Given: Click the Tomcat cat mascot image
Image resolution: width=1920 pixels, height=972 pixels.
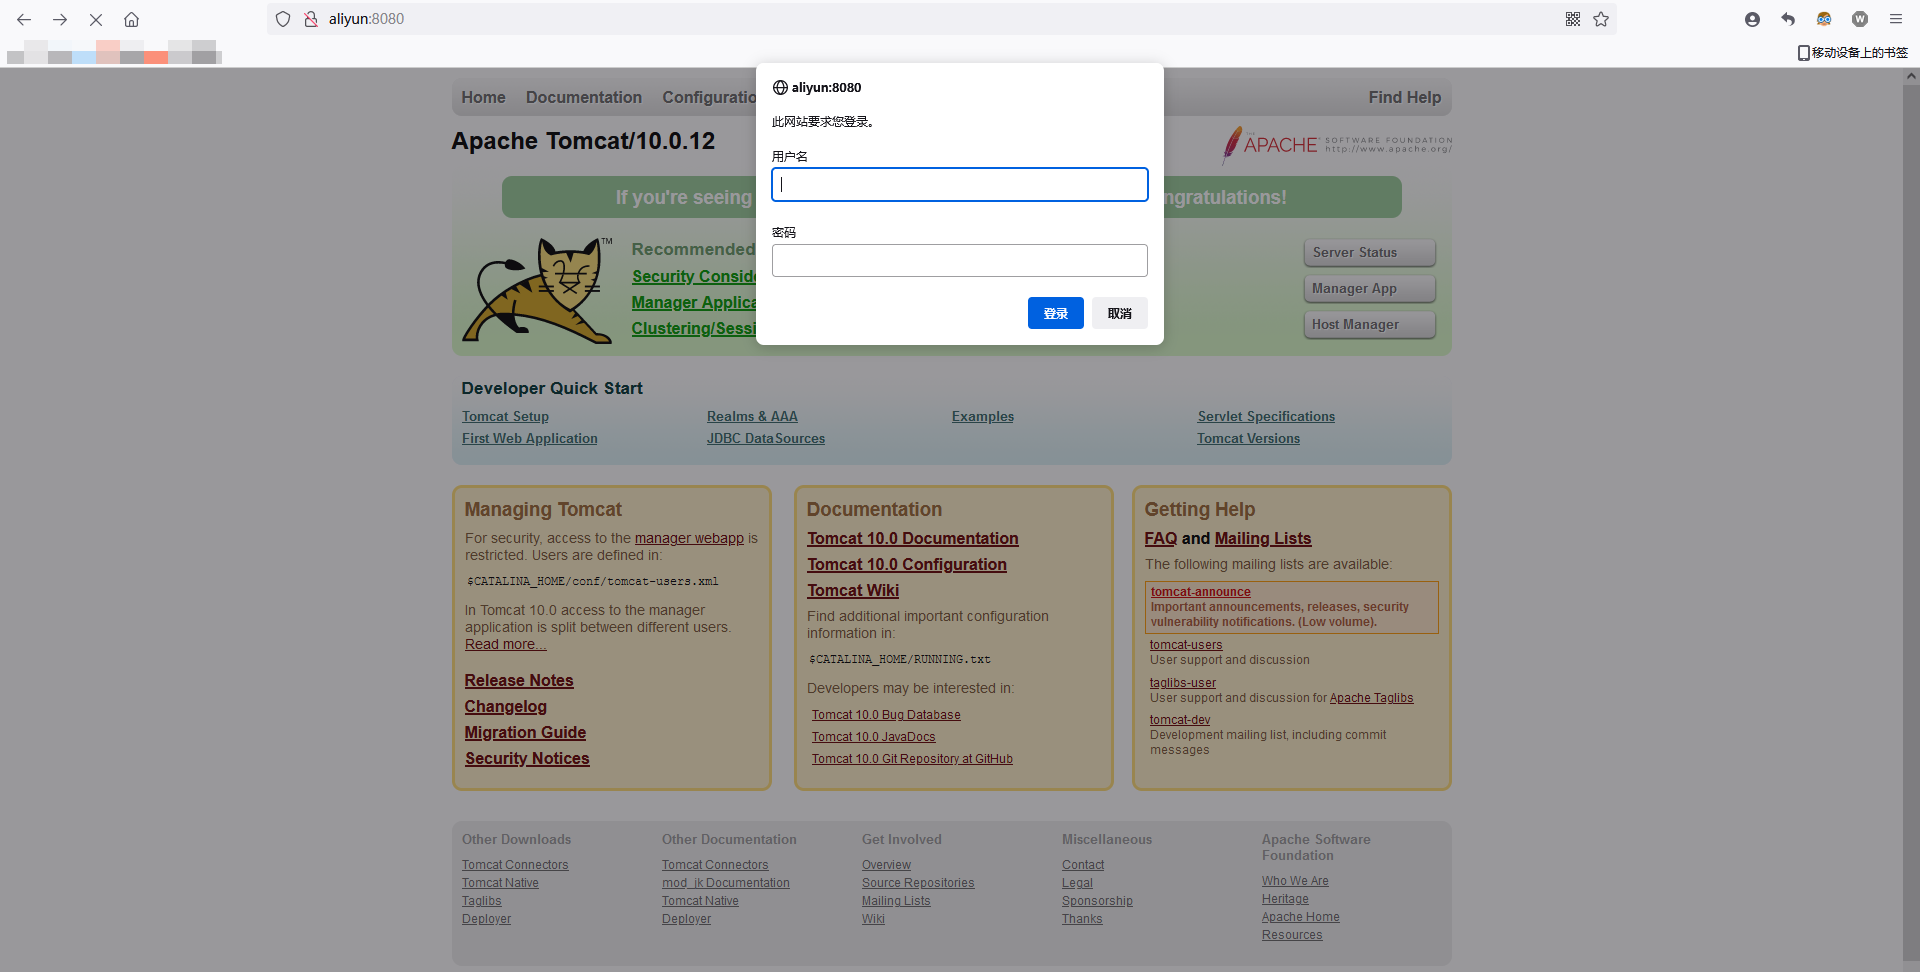Looking at the screenshot, I should click(538, 290).
